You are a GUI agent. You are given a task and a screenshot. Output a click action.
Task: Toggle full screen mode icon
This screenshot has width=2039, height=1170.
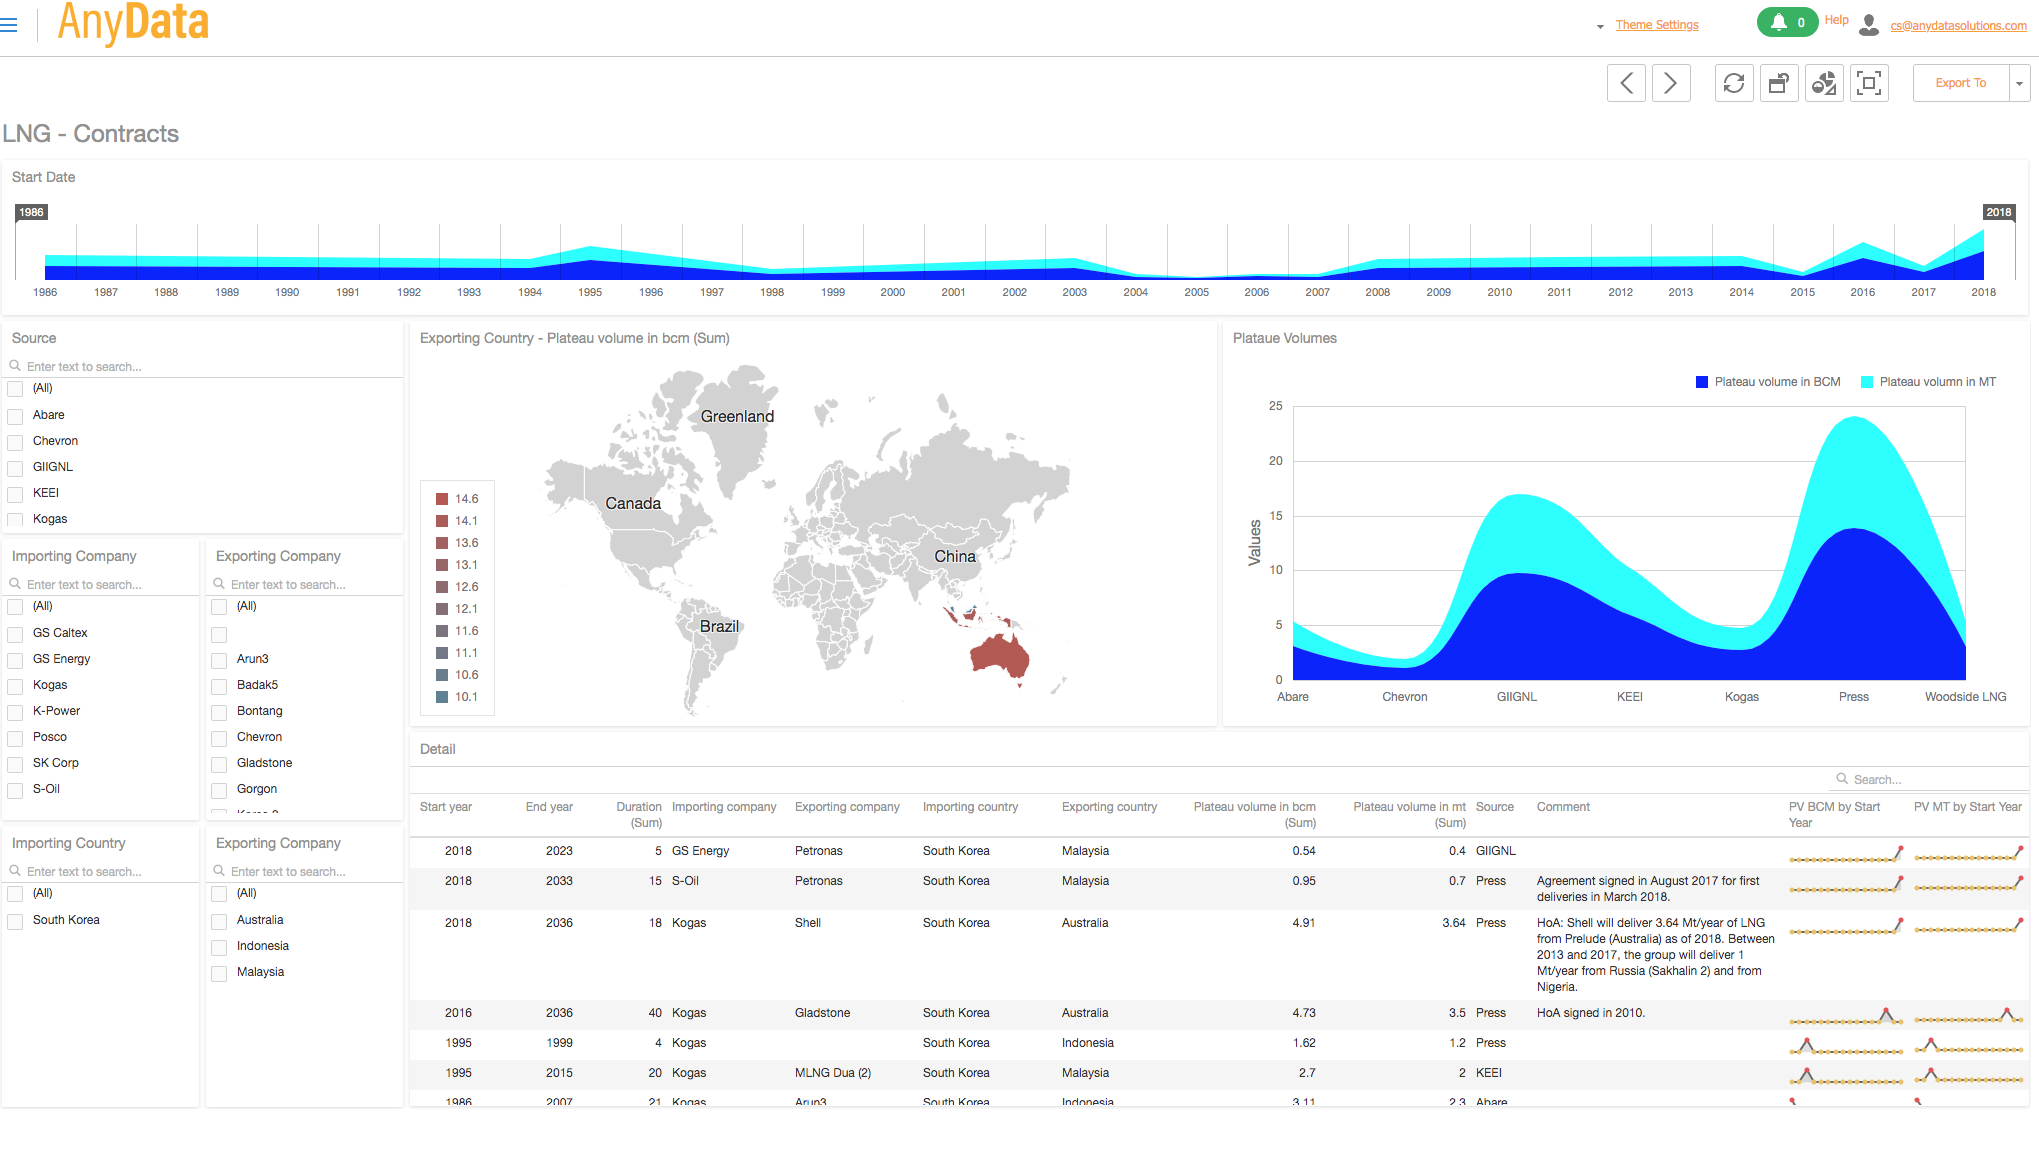click(x=1869, y=83)
